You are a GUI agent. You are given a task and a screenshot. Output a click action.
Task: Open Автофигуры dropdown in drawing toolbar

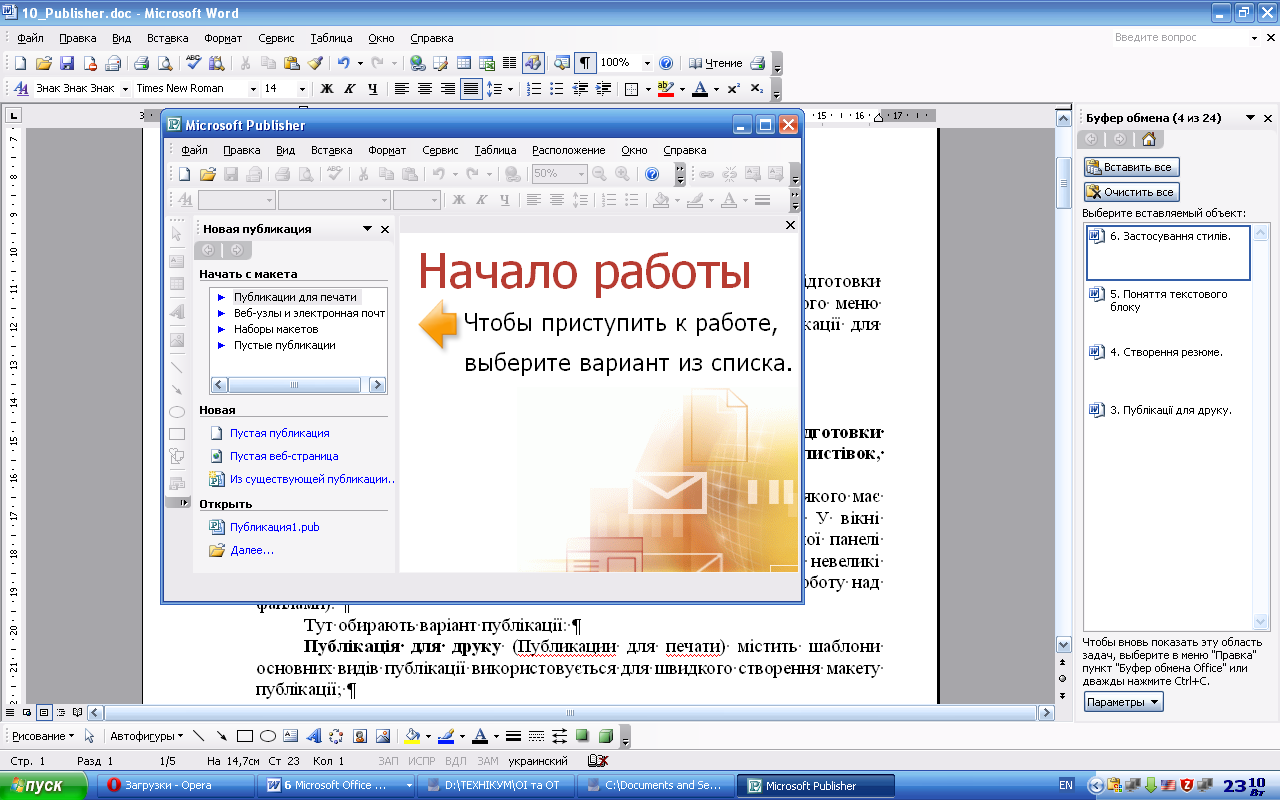[x=146, y=736]
